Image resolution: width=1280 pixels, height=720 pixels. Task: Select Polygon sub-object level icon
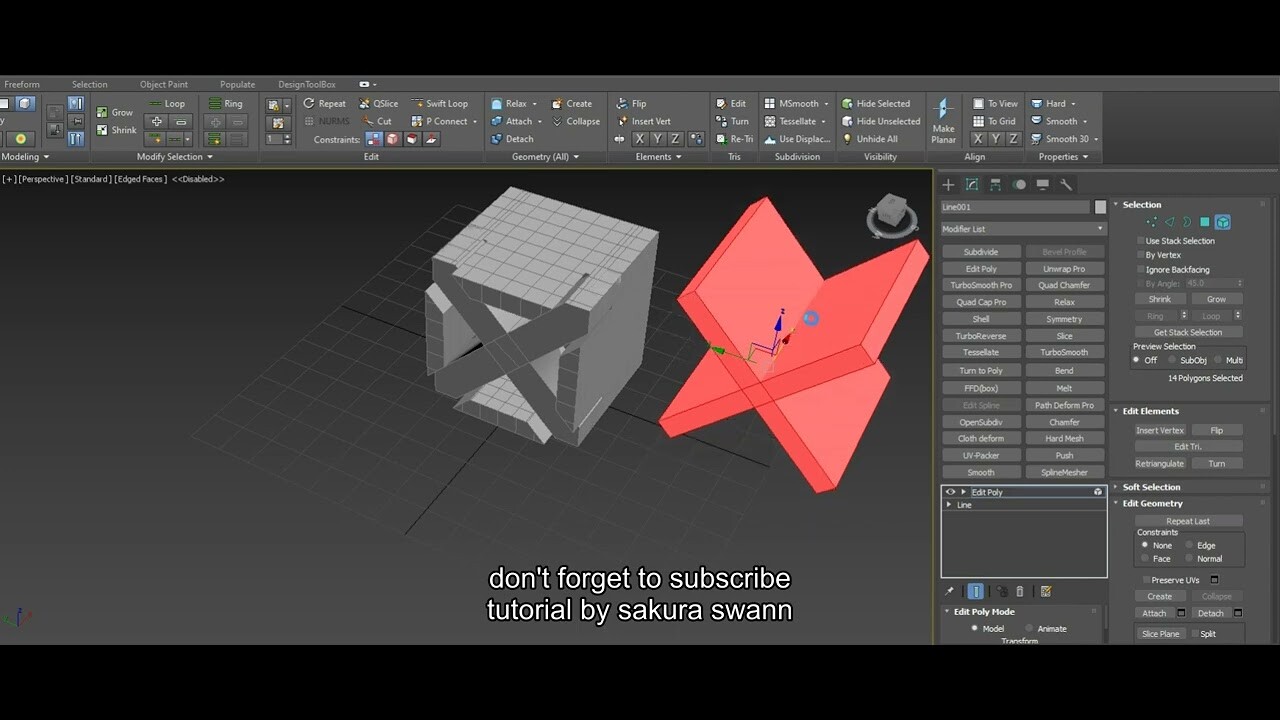(x=1205, y=222)
